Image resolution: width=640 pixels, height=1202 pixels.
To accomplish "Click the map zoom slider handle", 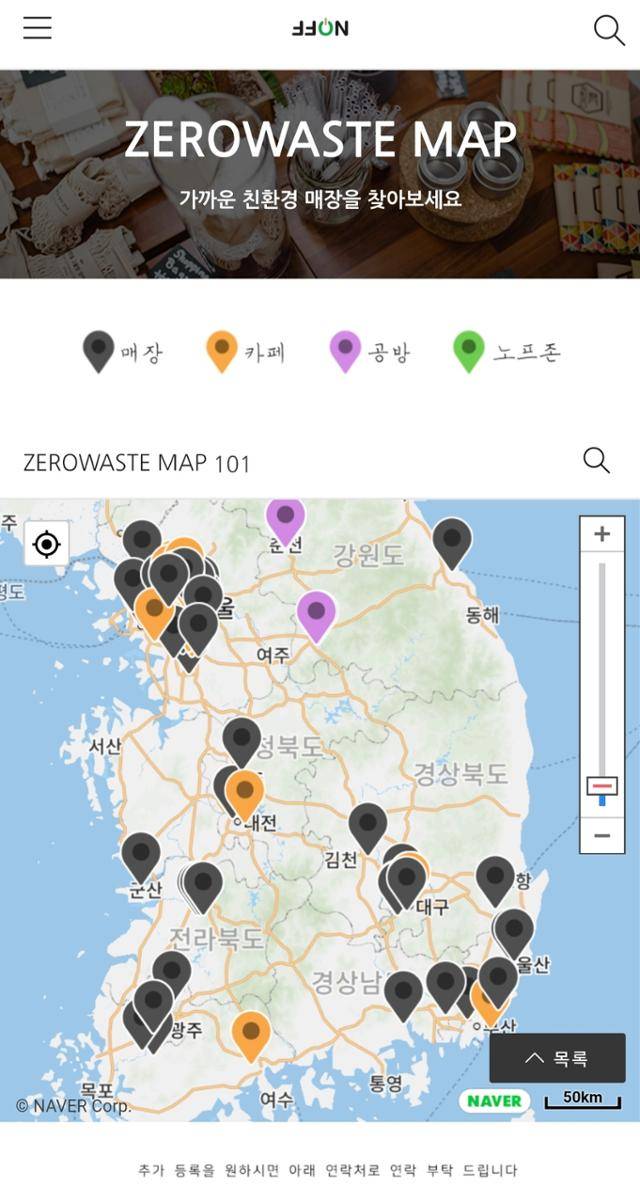I will tap(602, 786).
